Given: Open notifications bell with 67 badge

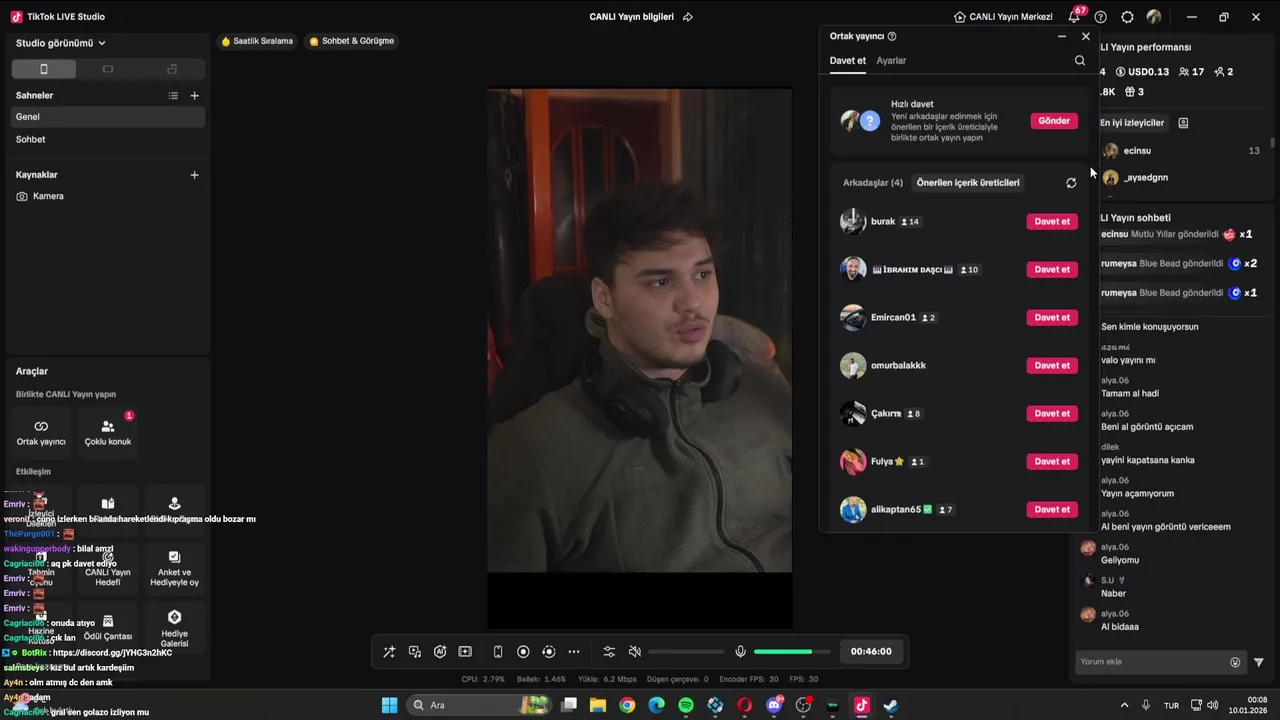Looking at the screenshot, I should click(x=1076, y=16).
